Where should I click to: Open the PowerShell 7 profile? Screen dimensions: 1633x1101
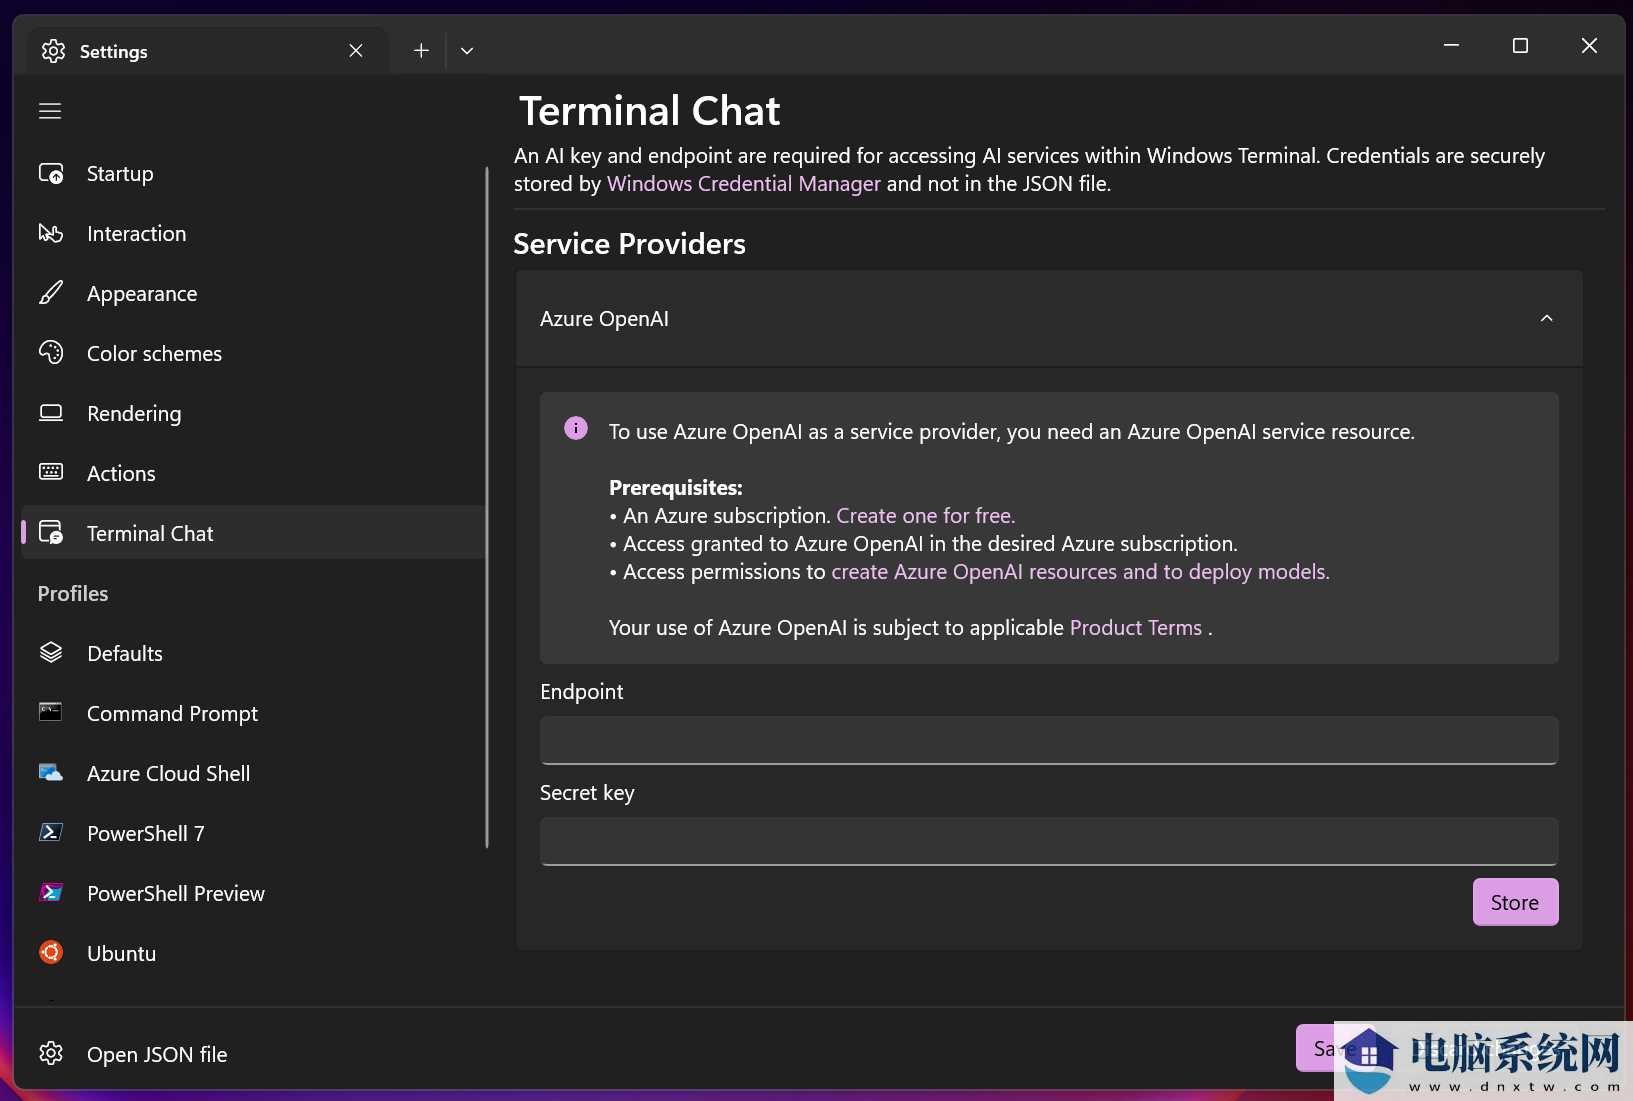tap(253, 834)
